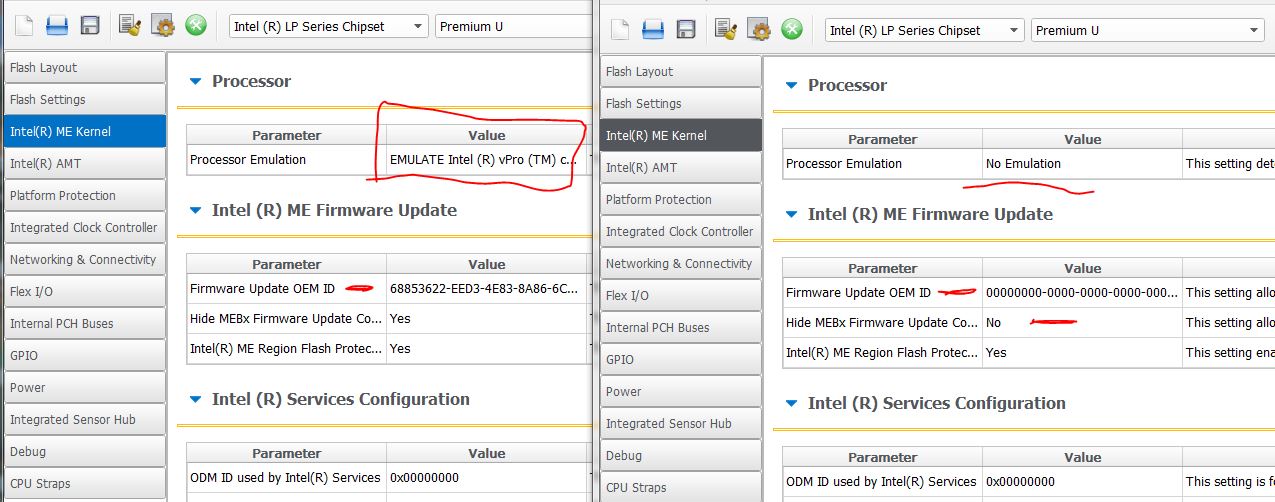Click the No Emulation value in right window
1275x502 pixels.
[1082, 164]
